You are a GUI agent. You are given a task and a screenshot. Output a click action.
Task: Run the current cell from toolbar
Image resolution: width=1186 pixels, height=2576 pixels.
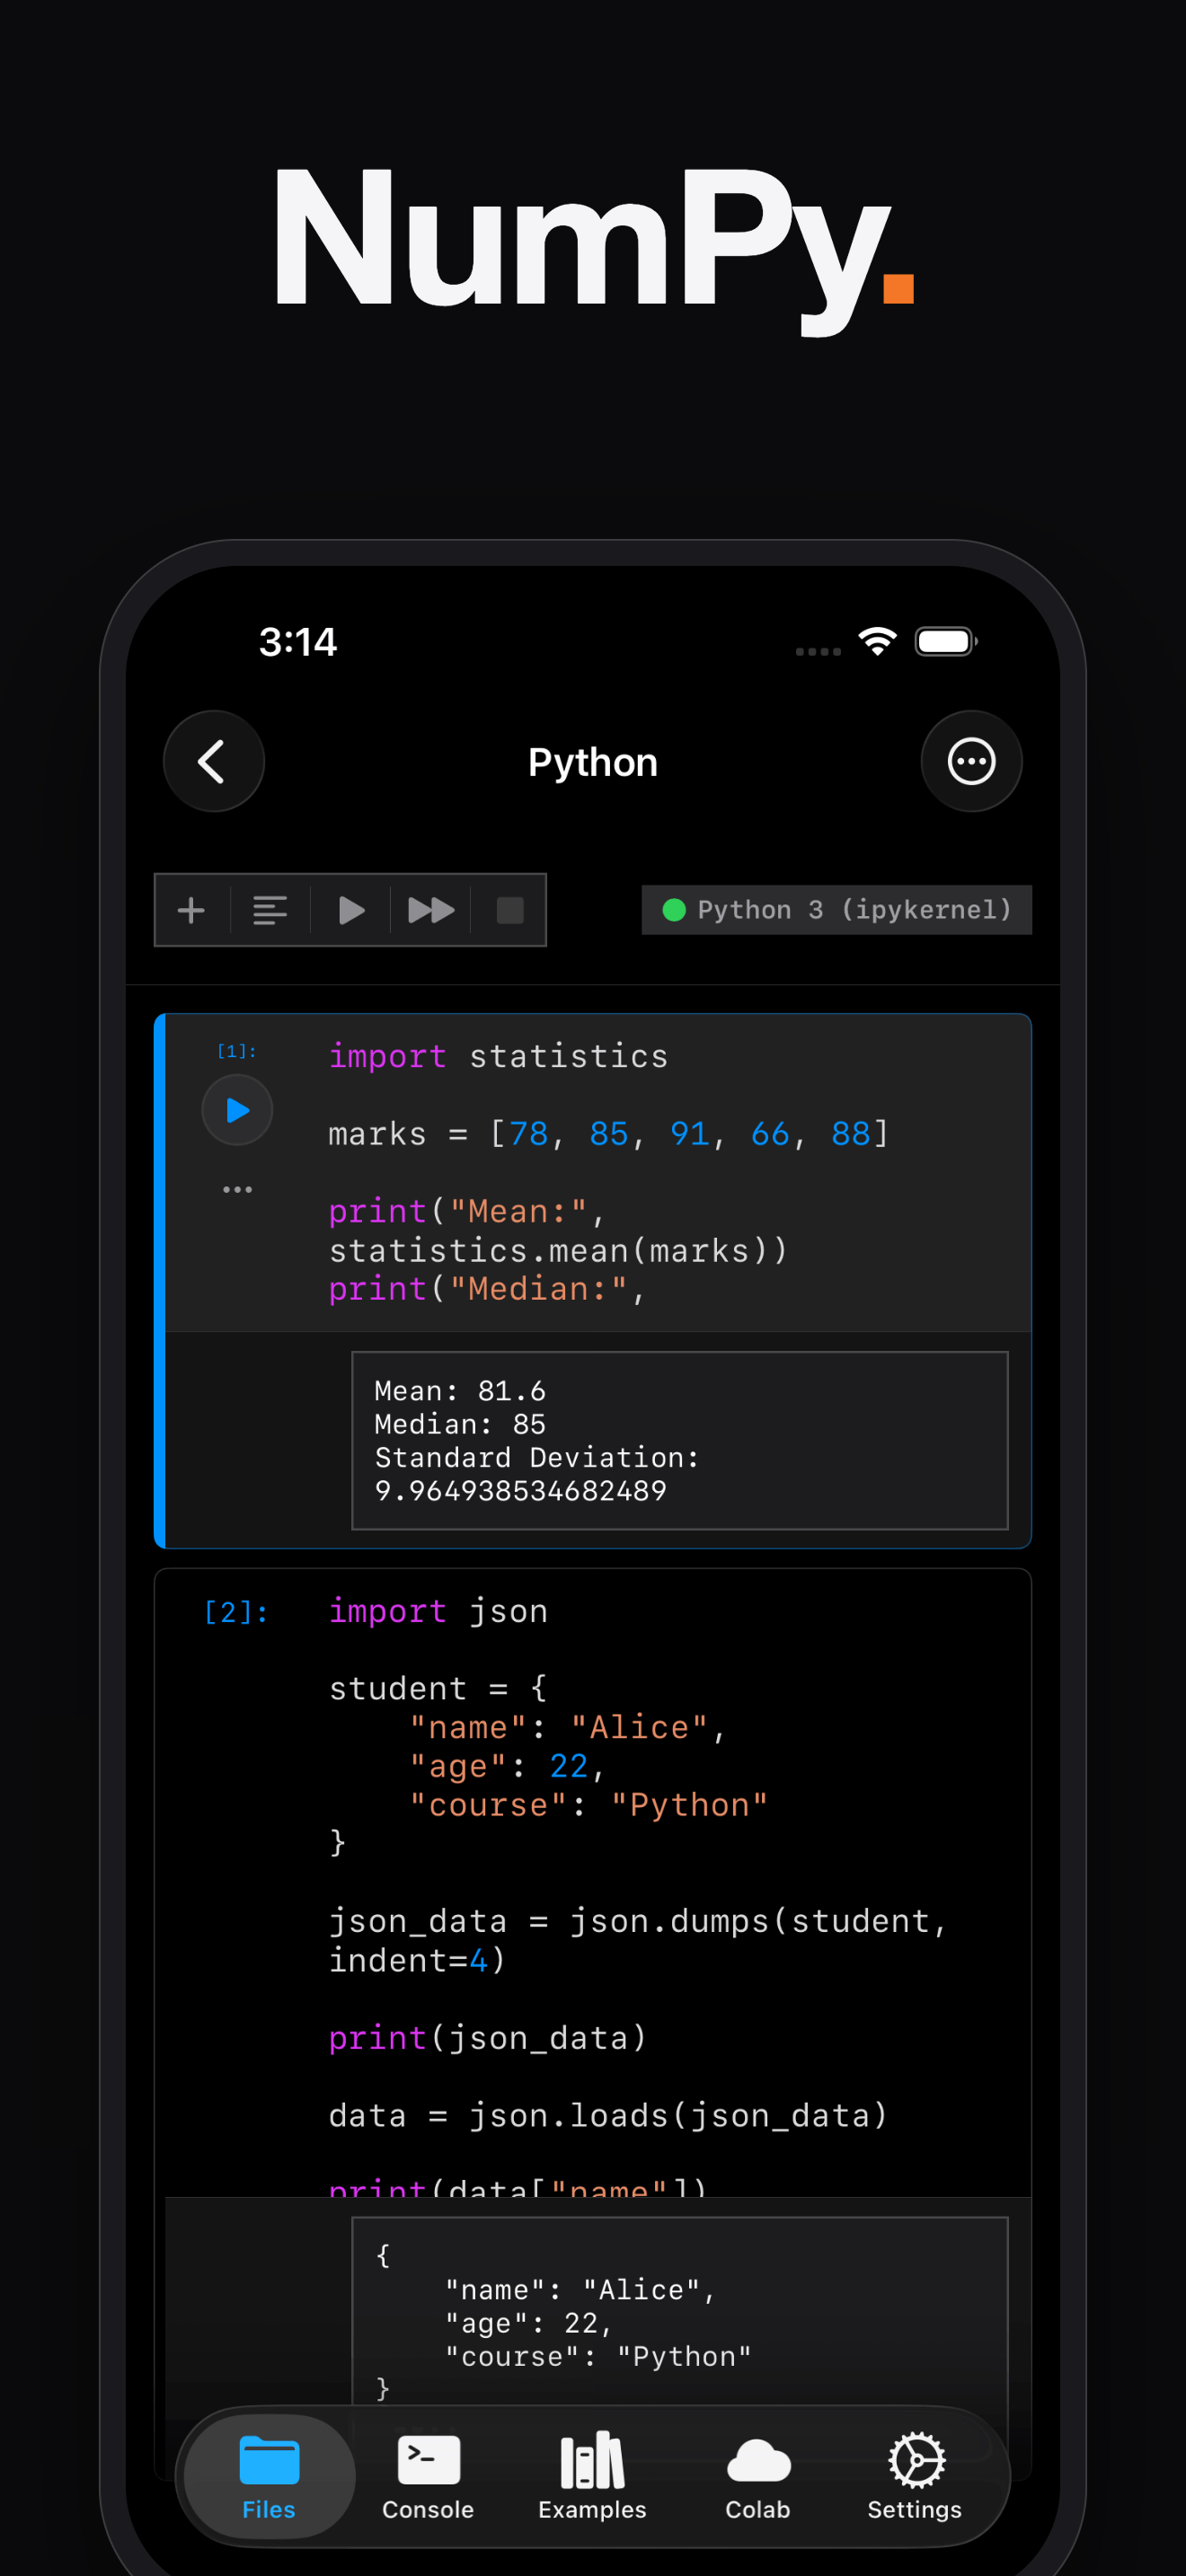click(x=351, y=910)
